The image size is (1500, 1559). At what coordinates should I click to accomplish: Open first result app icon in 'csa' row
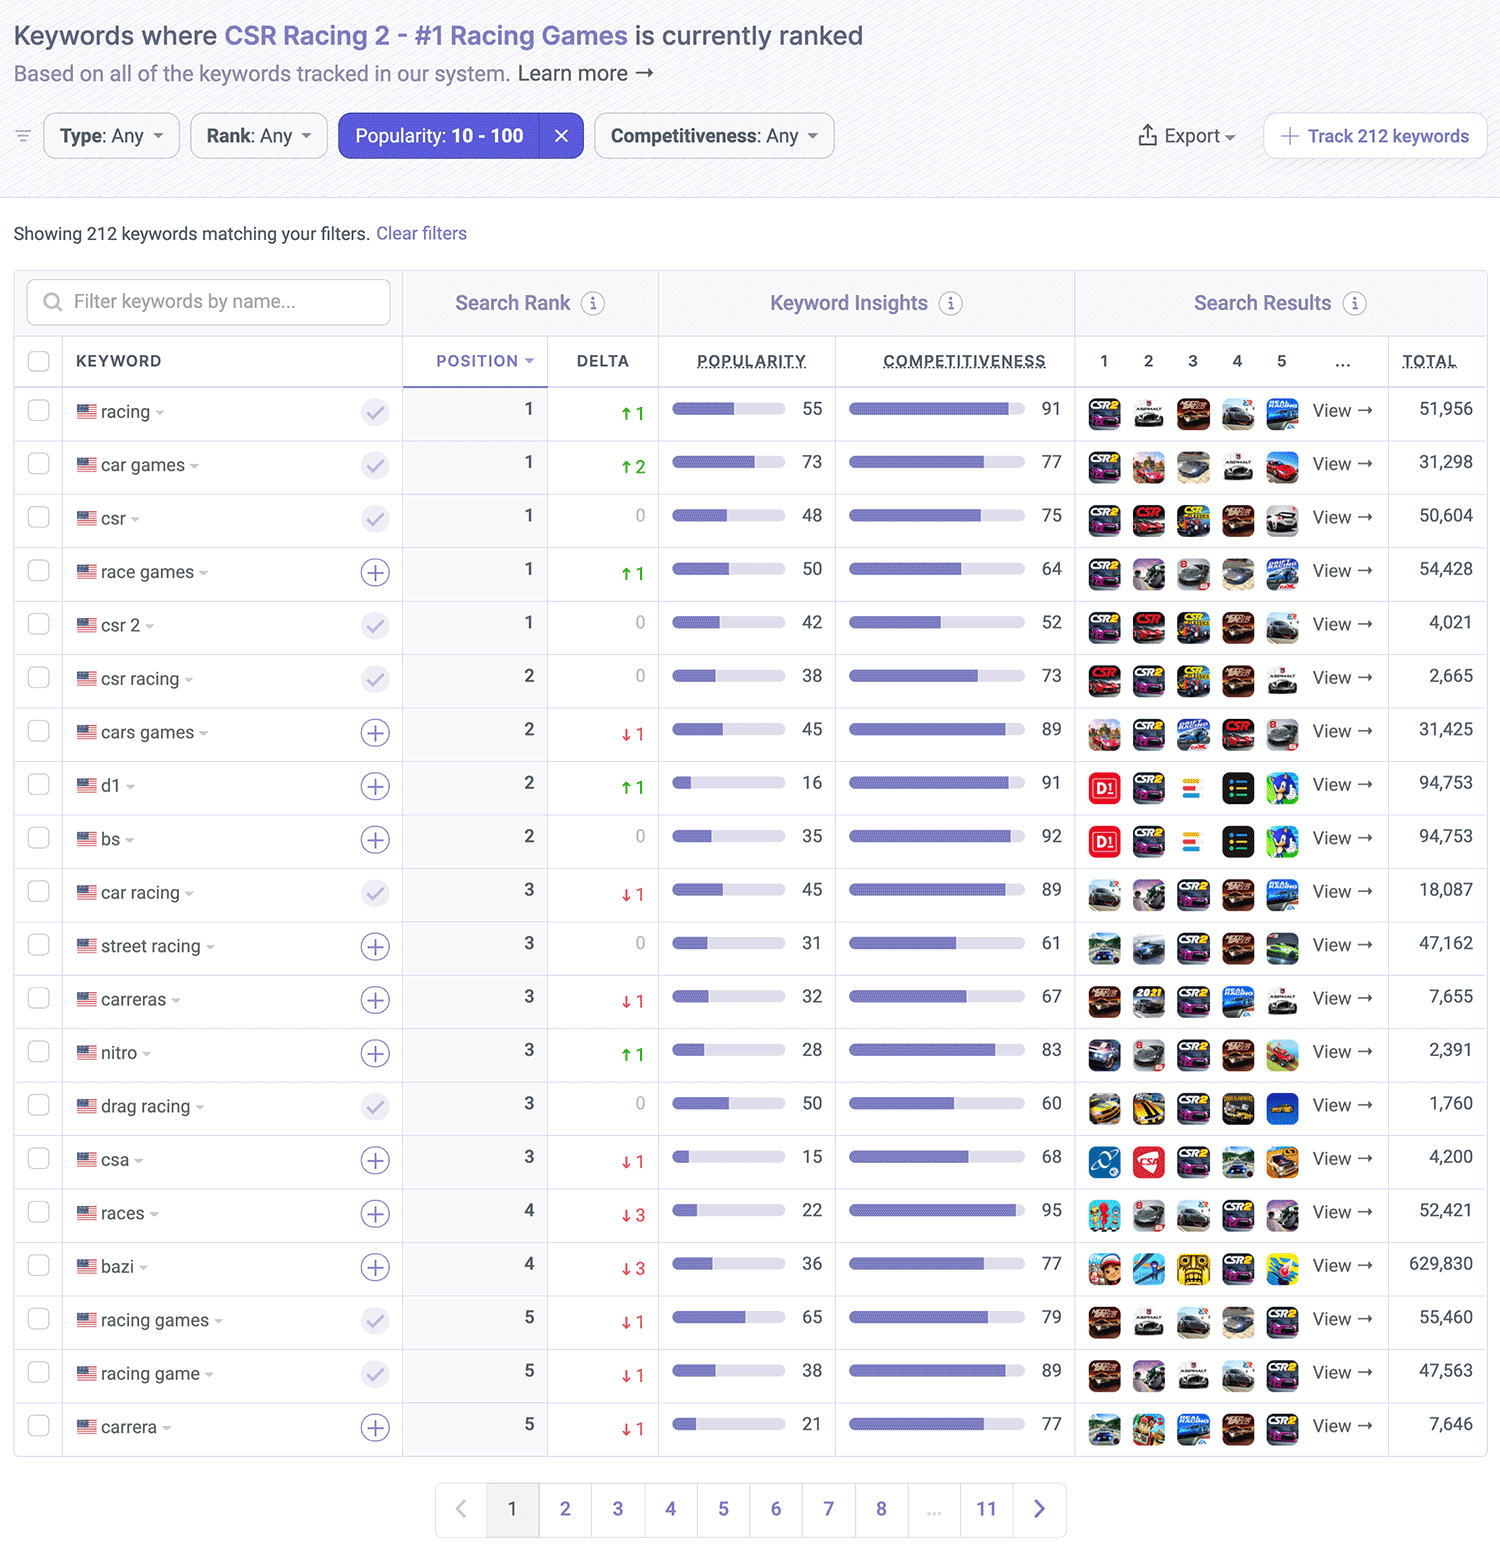[x=1104, y=1161]
